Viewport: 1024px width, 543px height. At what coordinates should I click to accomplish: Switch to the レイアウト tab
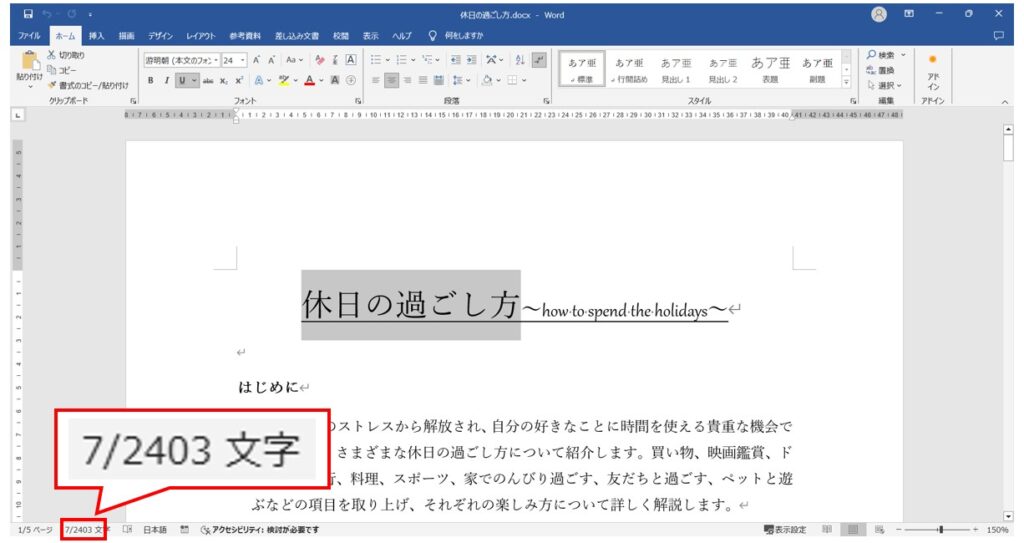(x=200, y=36)
